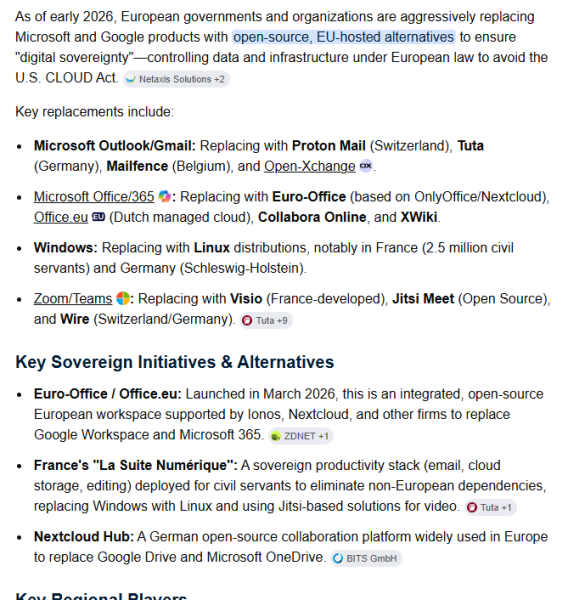Open the Tuta +1 source chip
The height and width of the screenshot is (600, 568).
pos(491,507)
